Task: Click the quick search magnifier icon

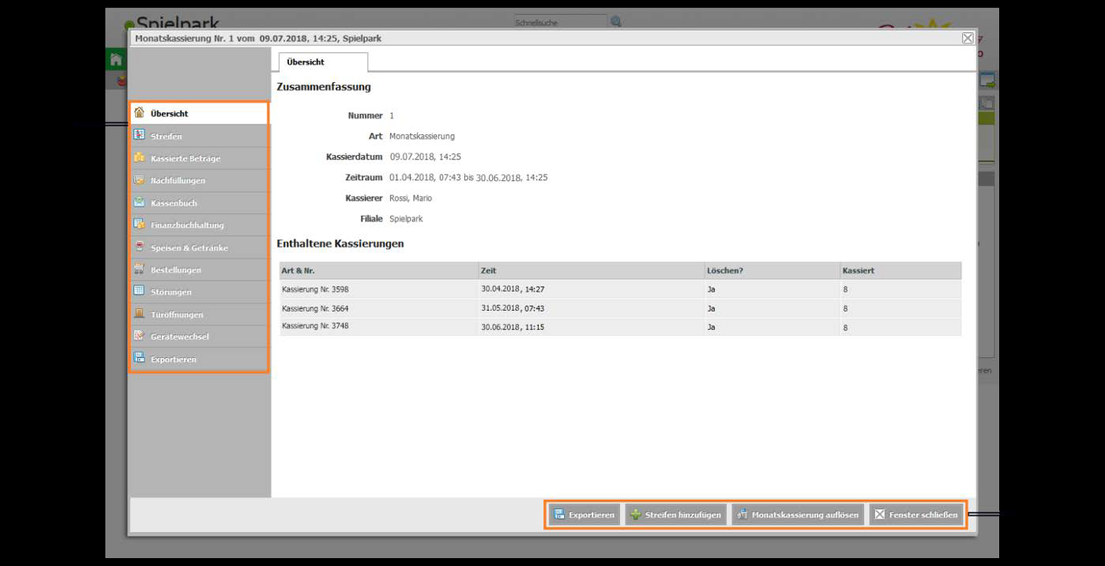Action: point(616,22)
